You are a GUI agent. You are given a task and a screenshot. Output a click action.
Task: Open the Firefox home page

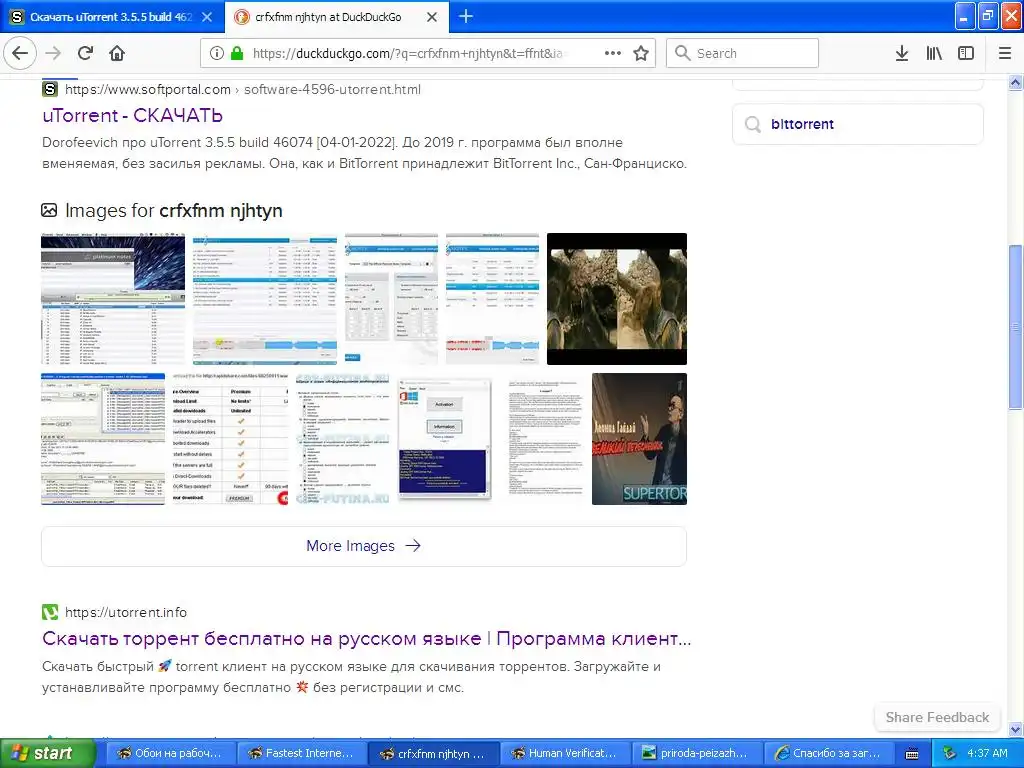click(117, 53)
